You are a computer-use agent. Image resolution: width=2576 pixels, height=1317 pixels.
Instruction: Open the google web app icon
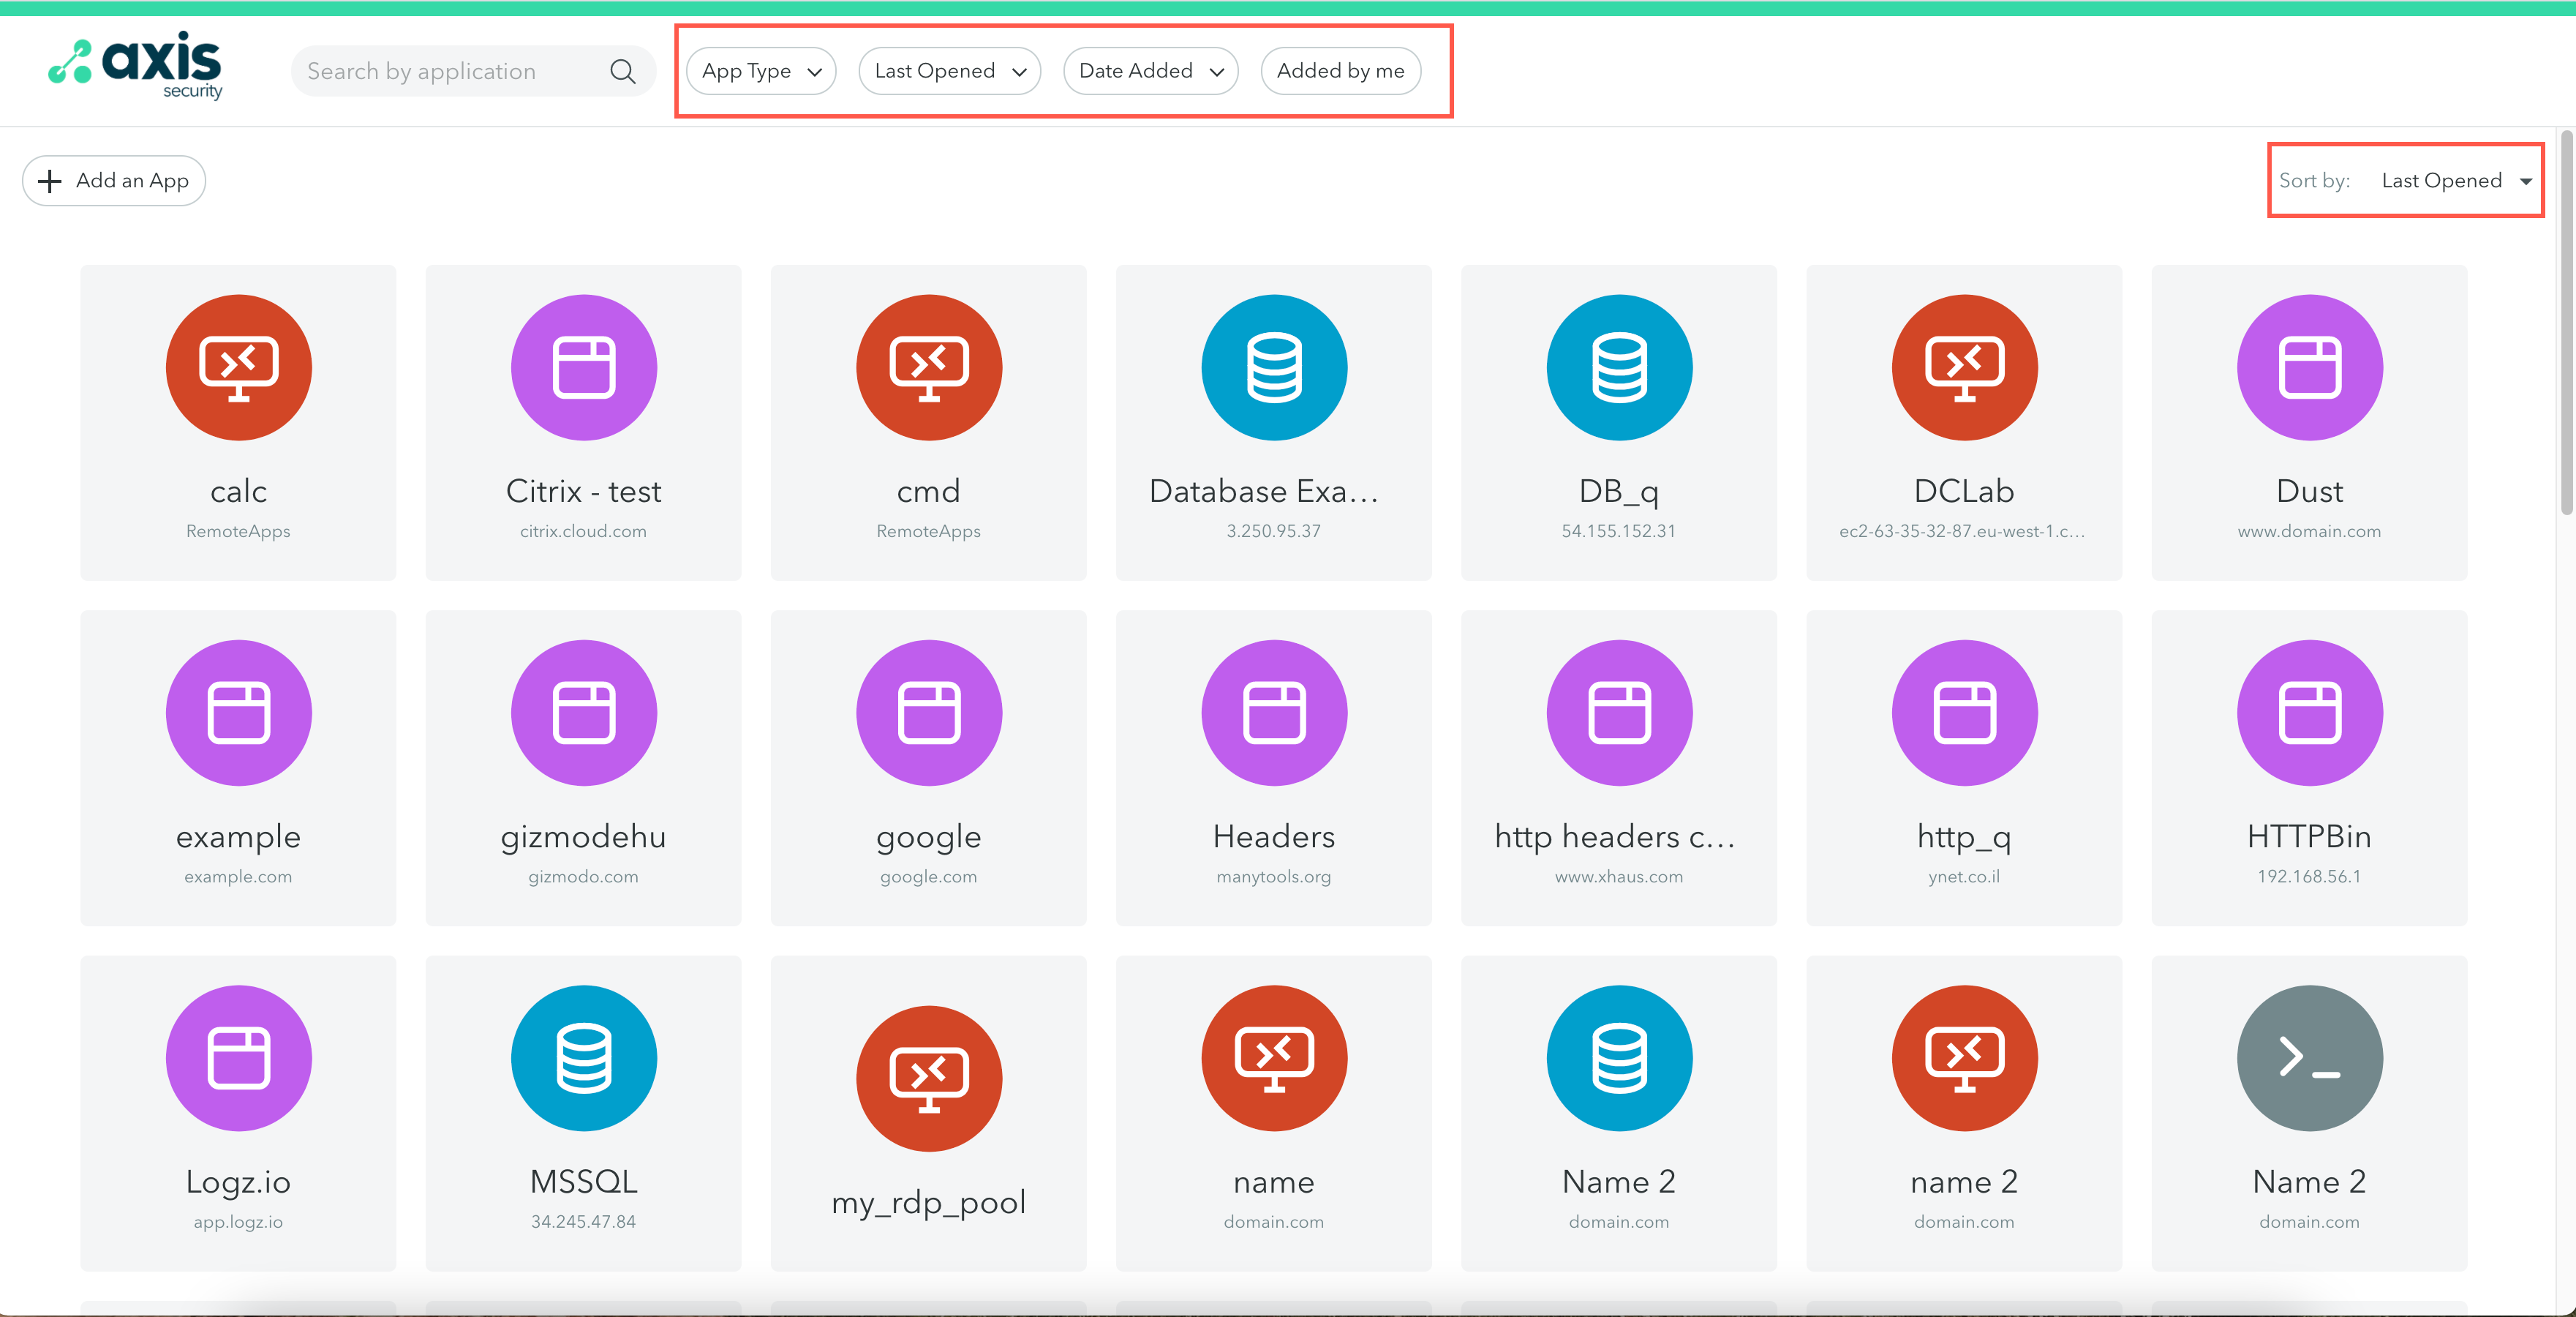pos(929,712)
